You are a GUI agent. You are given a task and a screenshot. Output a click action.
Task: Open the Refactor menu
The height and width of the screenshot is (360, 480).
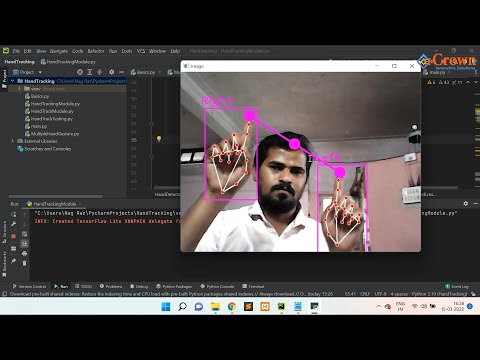pos(96,51)
